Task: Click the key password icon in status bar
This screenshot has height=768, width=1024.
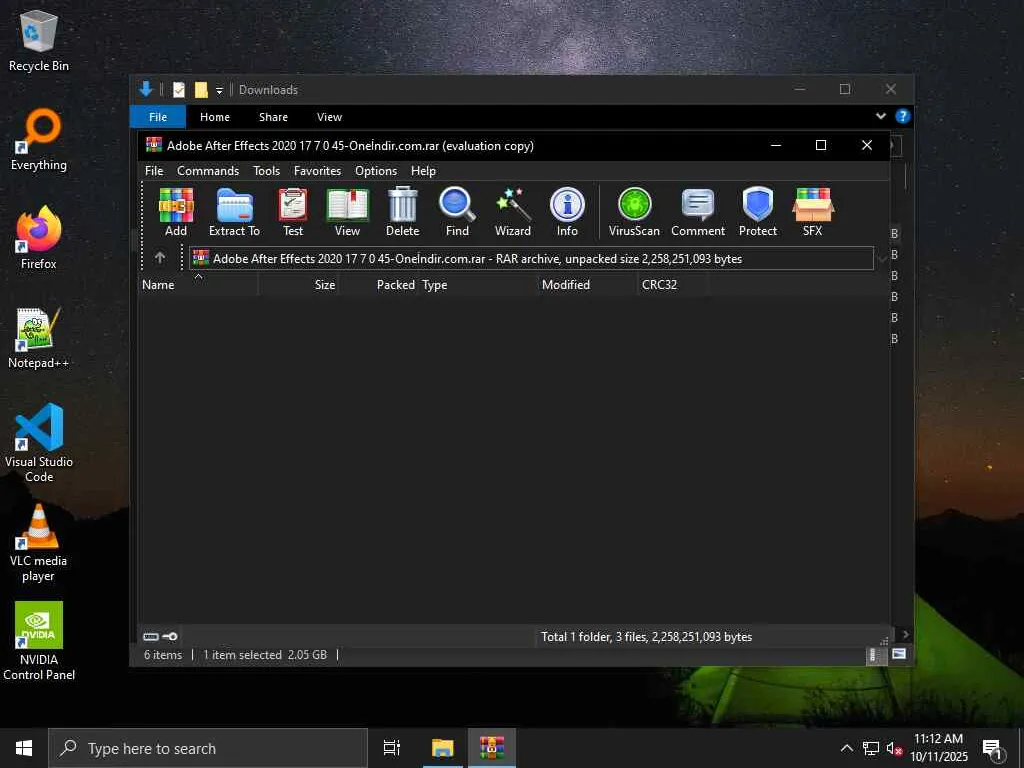Action: (x=170, y=636)
